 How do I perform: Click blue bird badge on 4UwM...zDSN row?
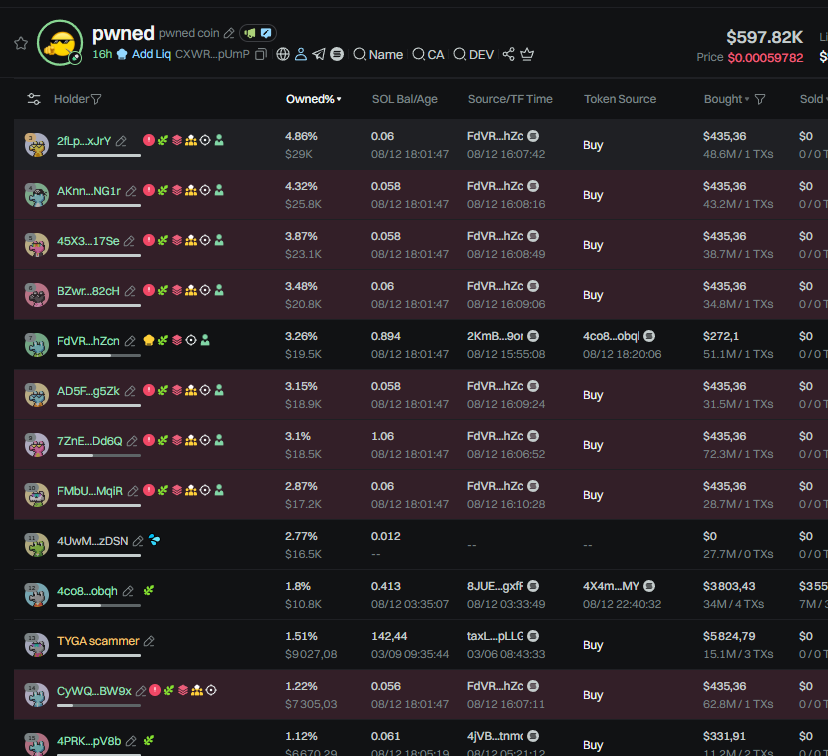coord(154,540)
